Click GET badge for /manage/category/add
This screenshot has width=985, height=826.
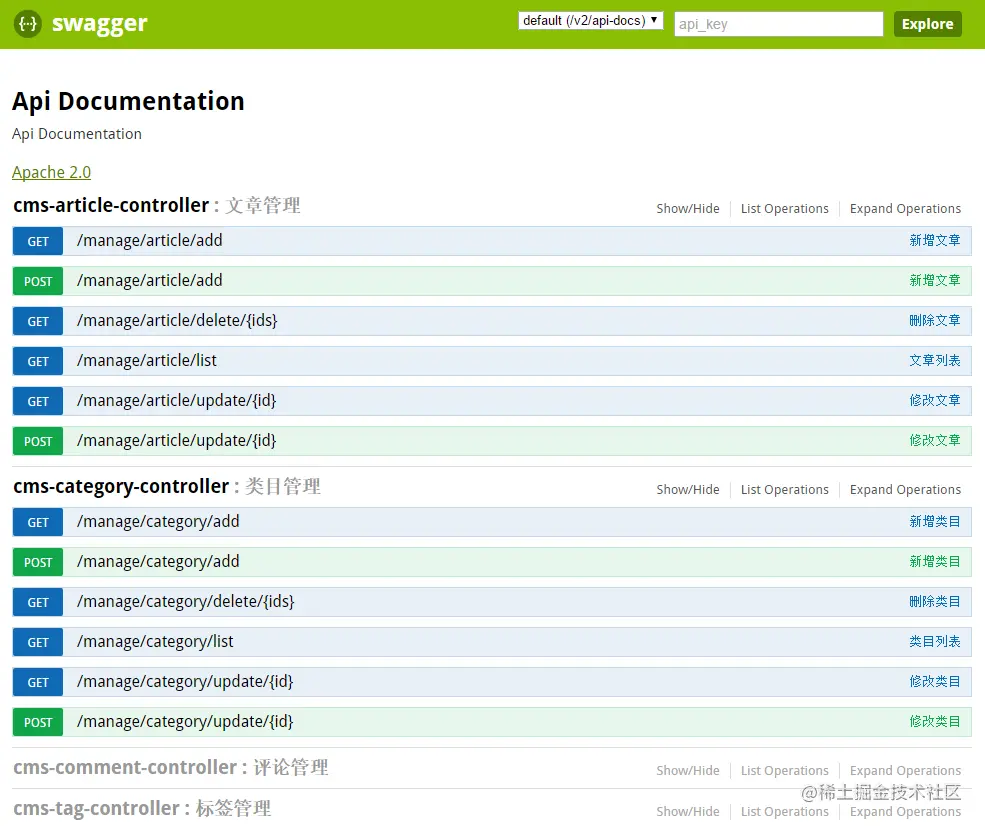(x=38, y=522)
